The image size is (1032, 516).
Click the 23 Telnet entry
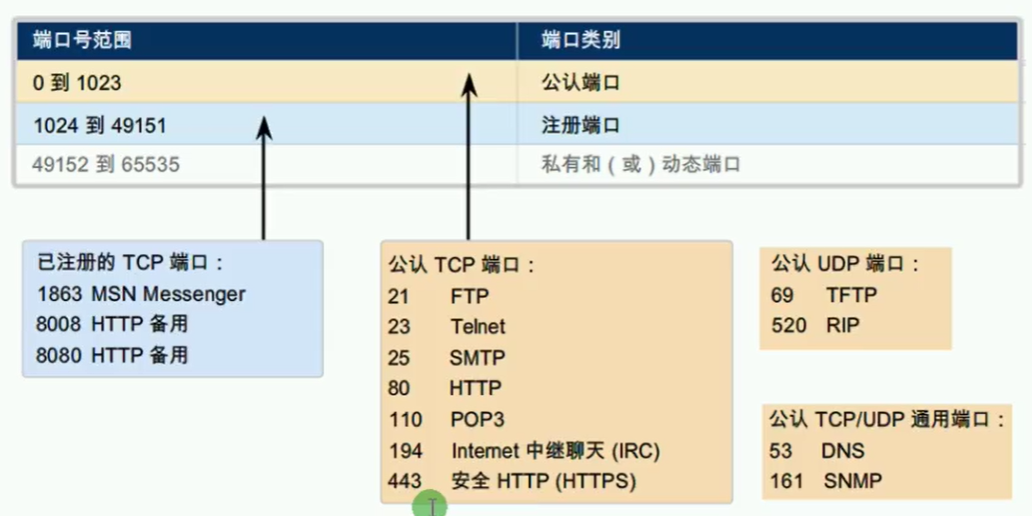[447, 327]
